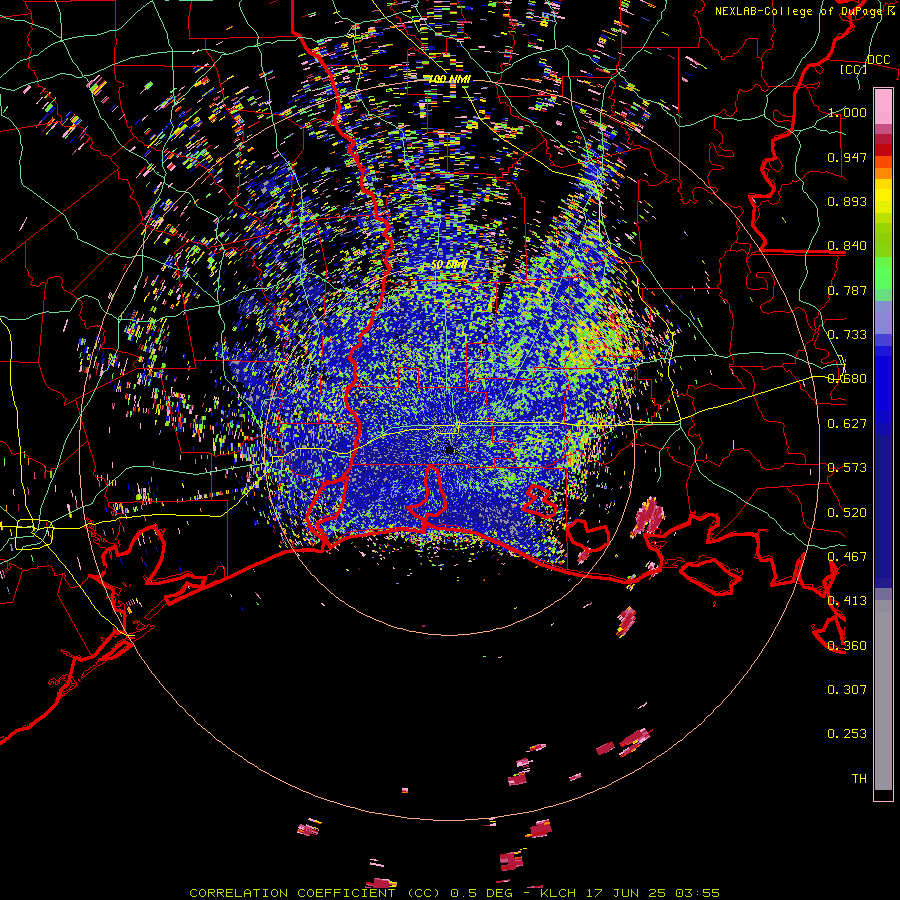Click the 0.947 scale value
900x900 pixels.
847,157
